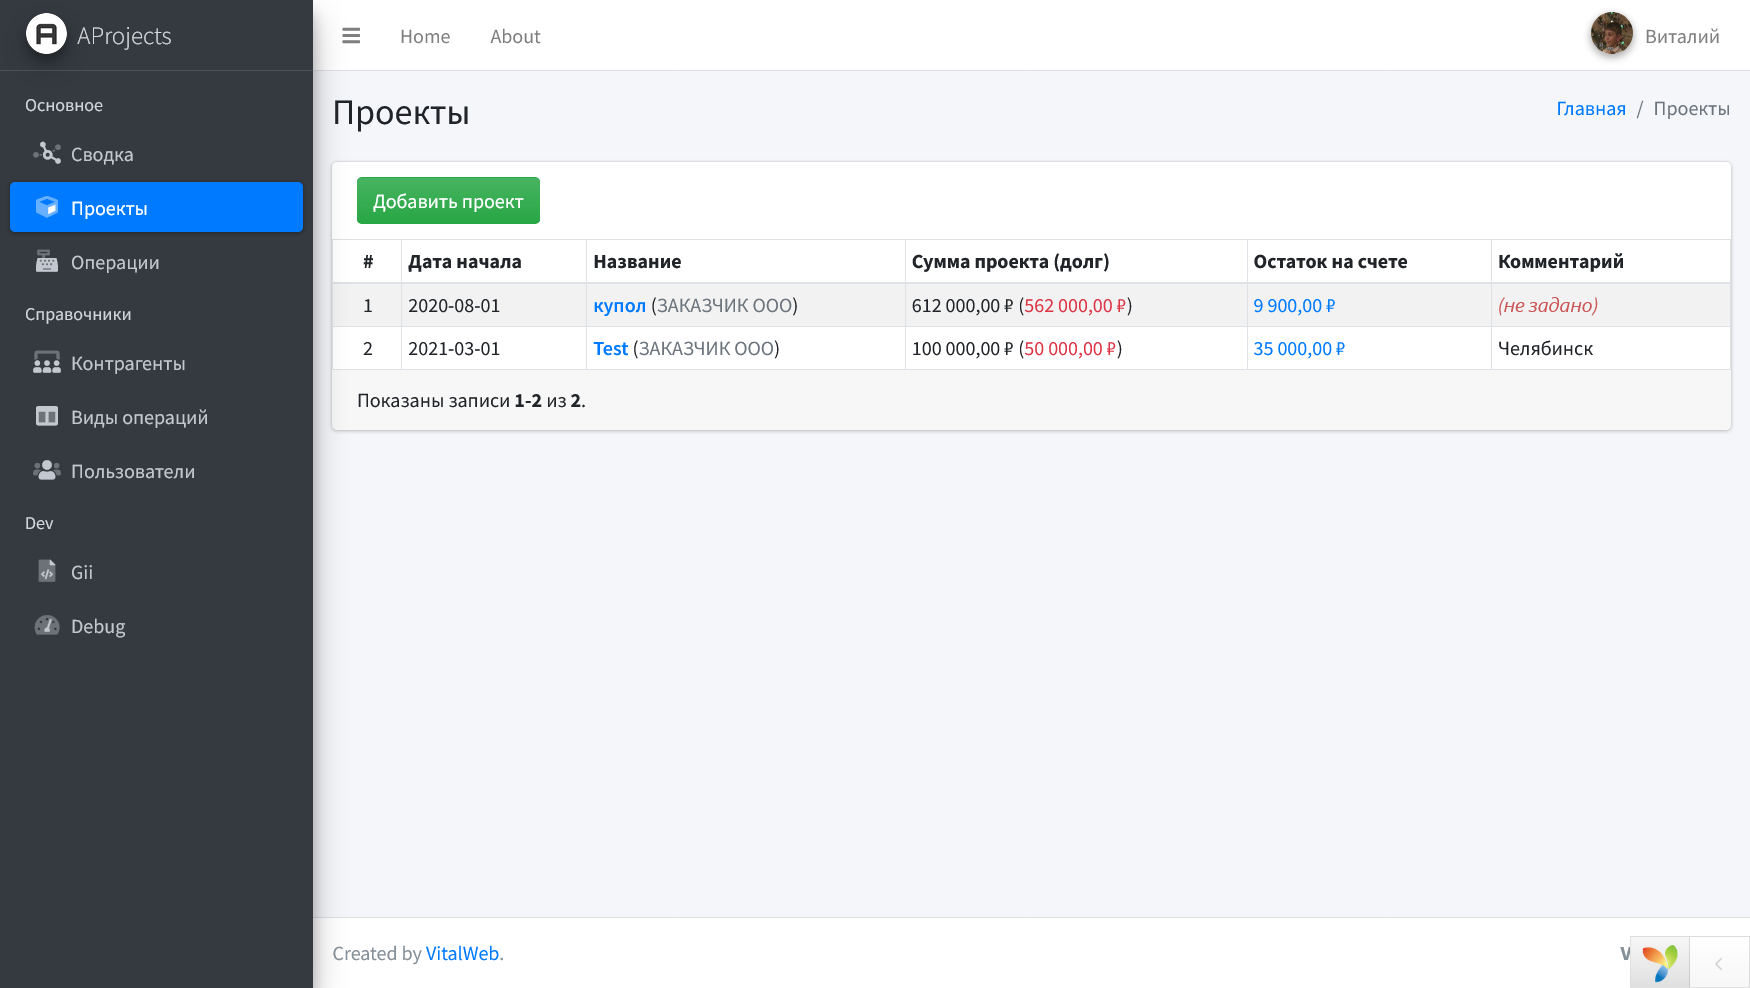Click the Debug dashboard icon
The height and width of the screenshot is (988, 1750).
click(x=47, y=625)
